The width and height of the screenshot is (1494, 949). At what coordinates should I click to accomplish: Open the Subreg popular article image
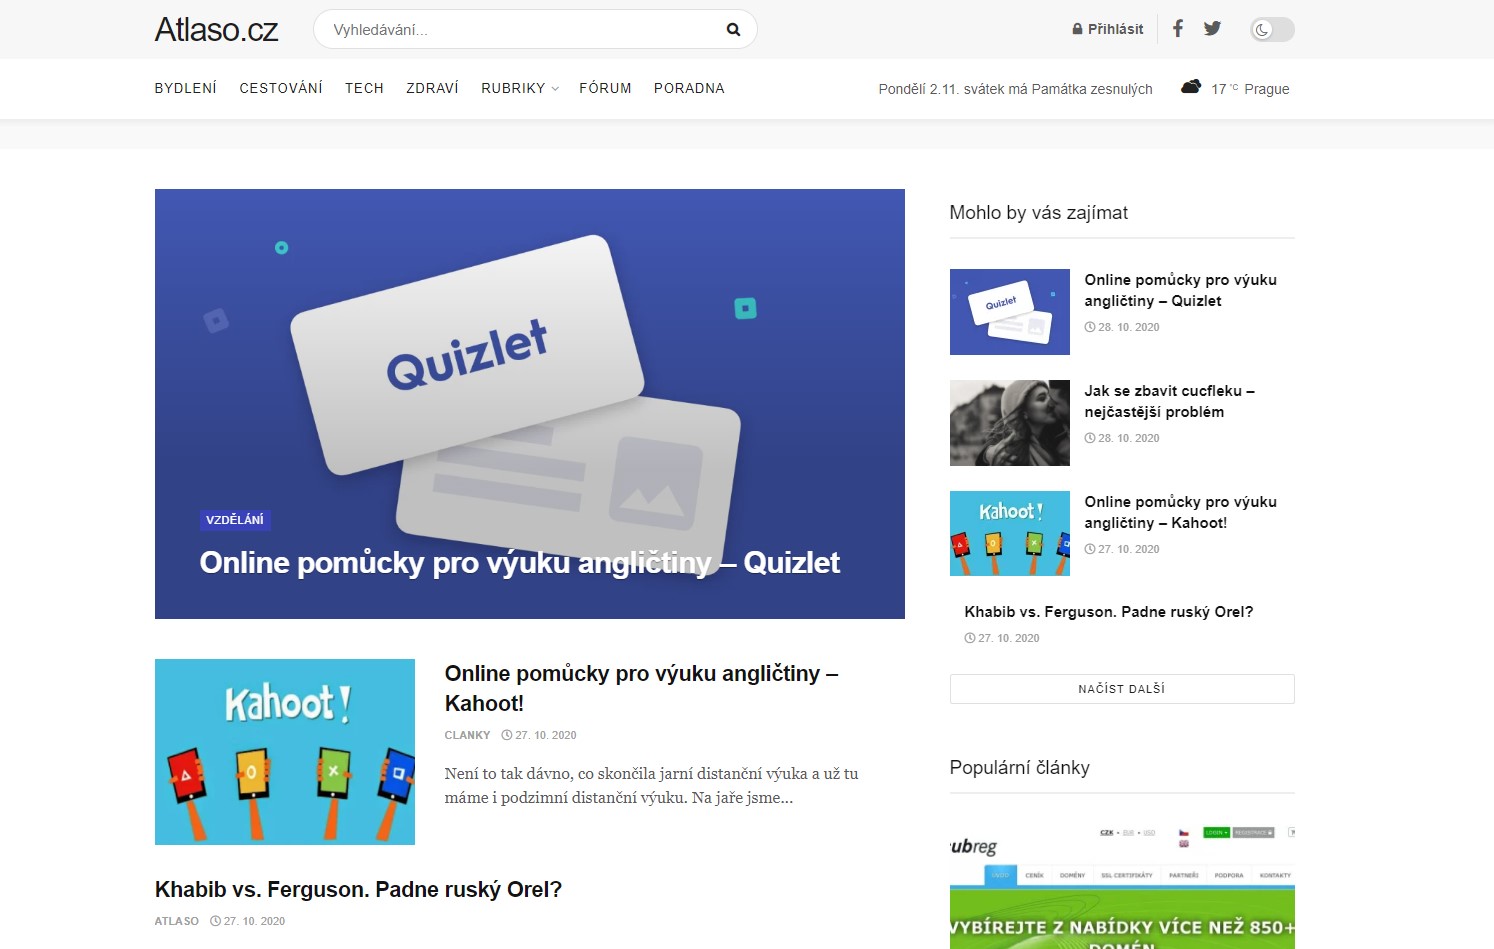[1122, 885]
